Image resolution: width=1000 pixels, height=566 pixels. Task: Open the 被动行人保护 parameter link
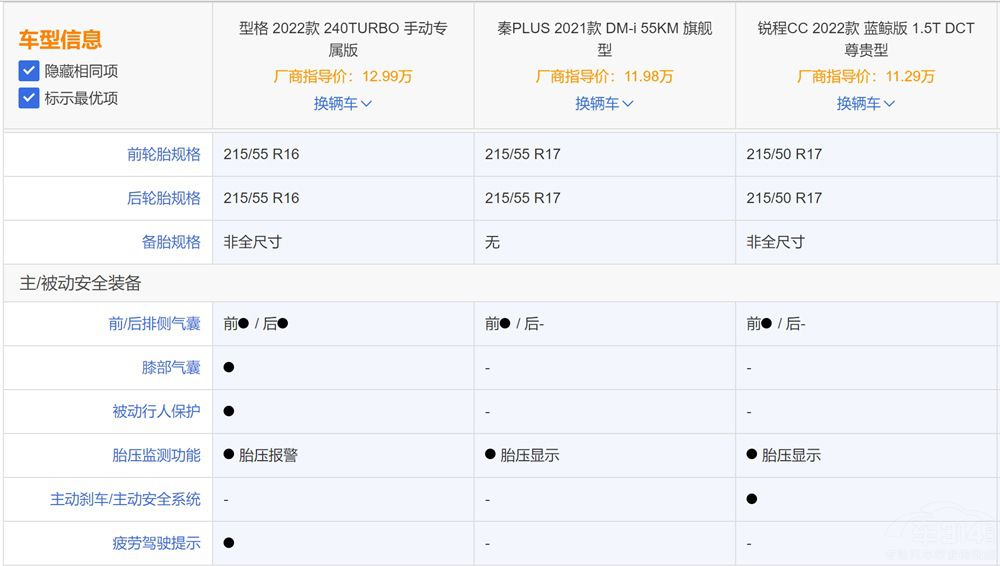[x=156, y=411]
